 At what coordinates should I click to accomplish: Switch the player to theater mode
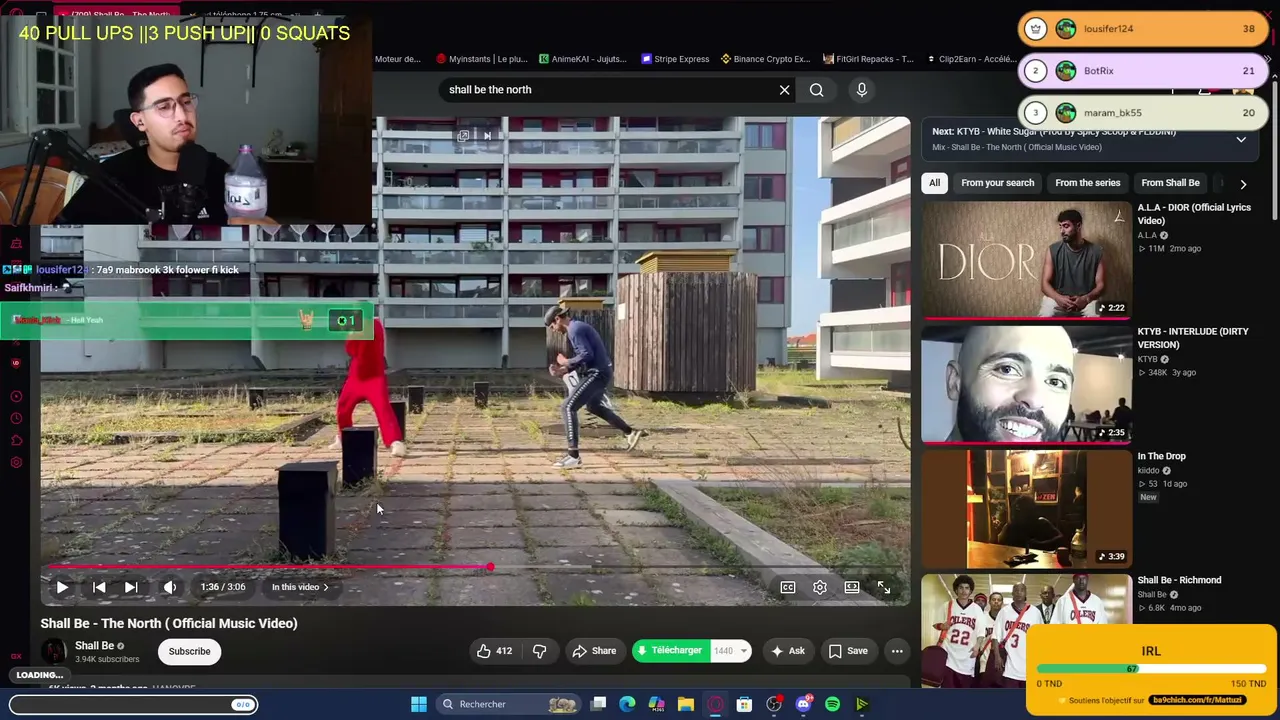pyautogui.click(x=852, y=587)
